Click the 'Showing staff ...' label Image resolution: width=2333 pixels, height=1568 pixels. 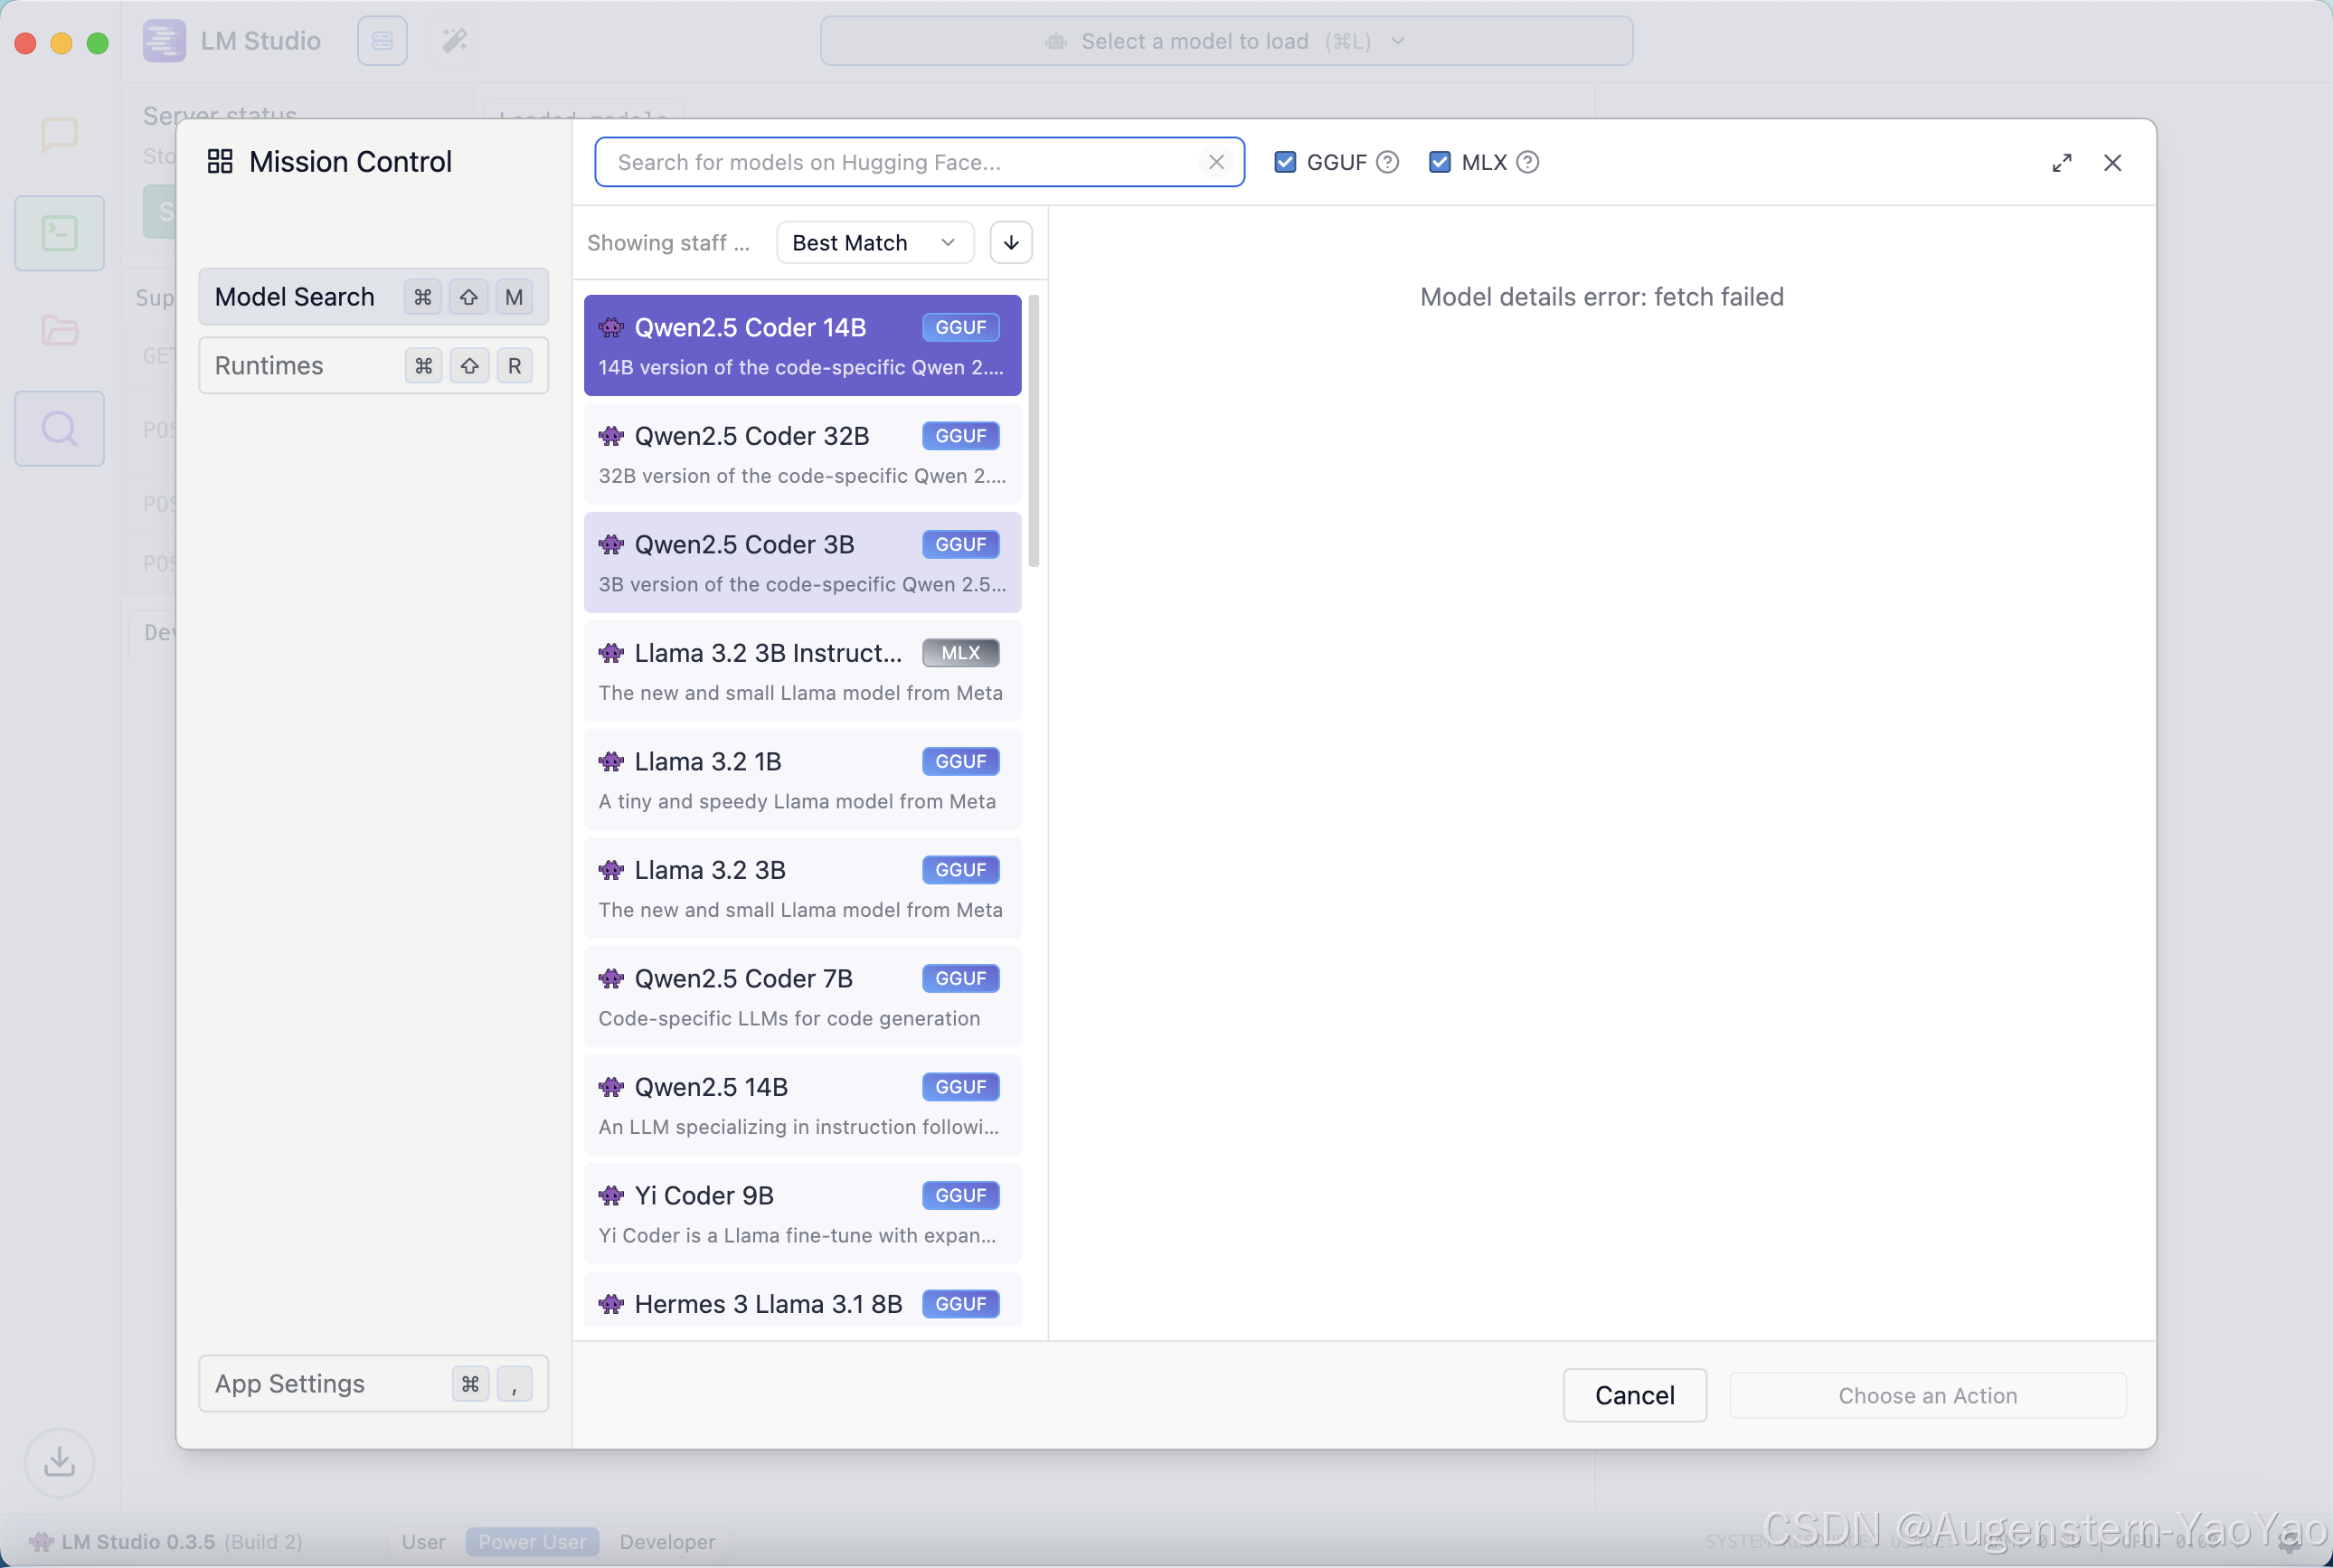(x=668, y=243)
